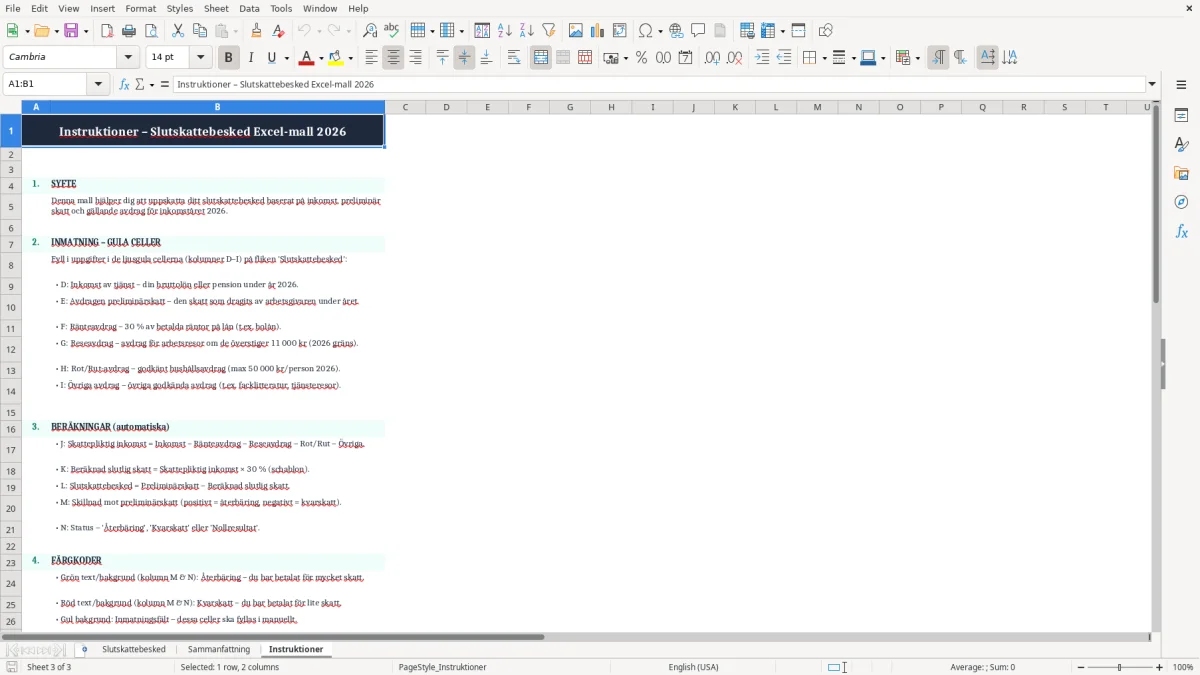The width and height of the screenshot is (1200, 675).
Task: Toggle Center Horizontally alignment
Action: coord(393,58)
